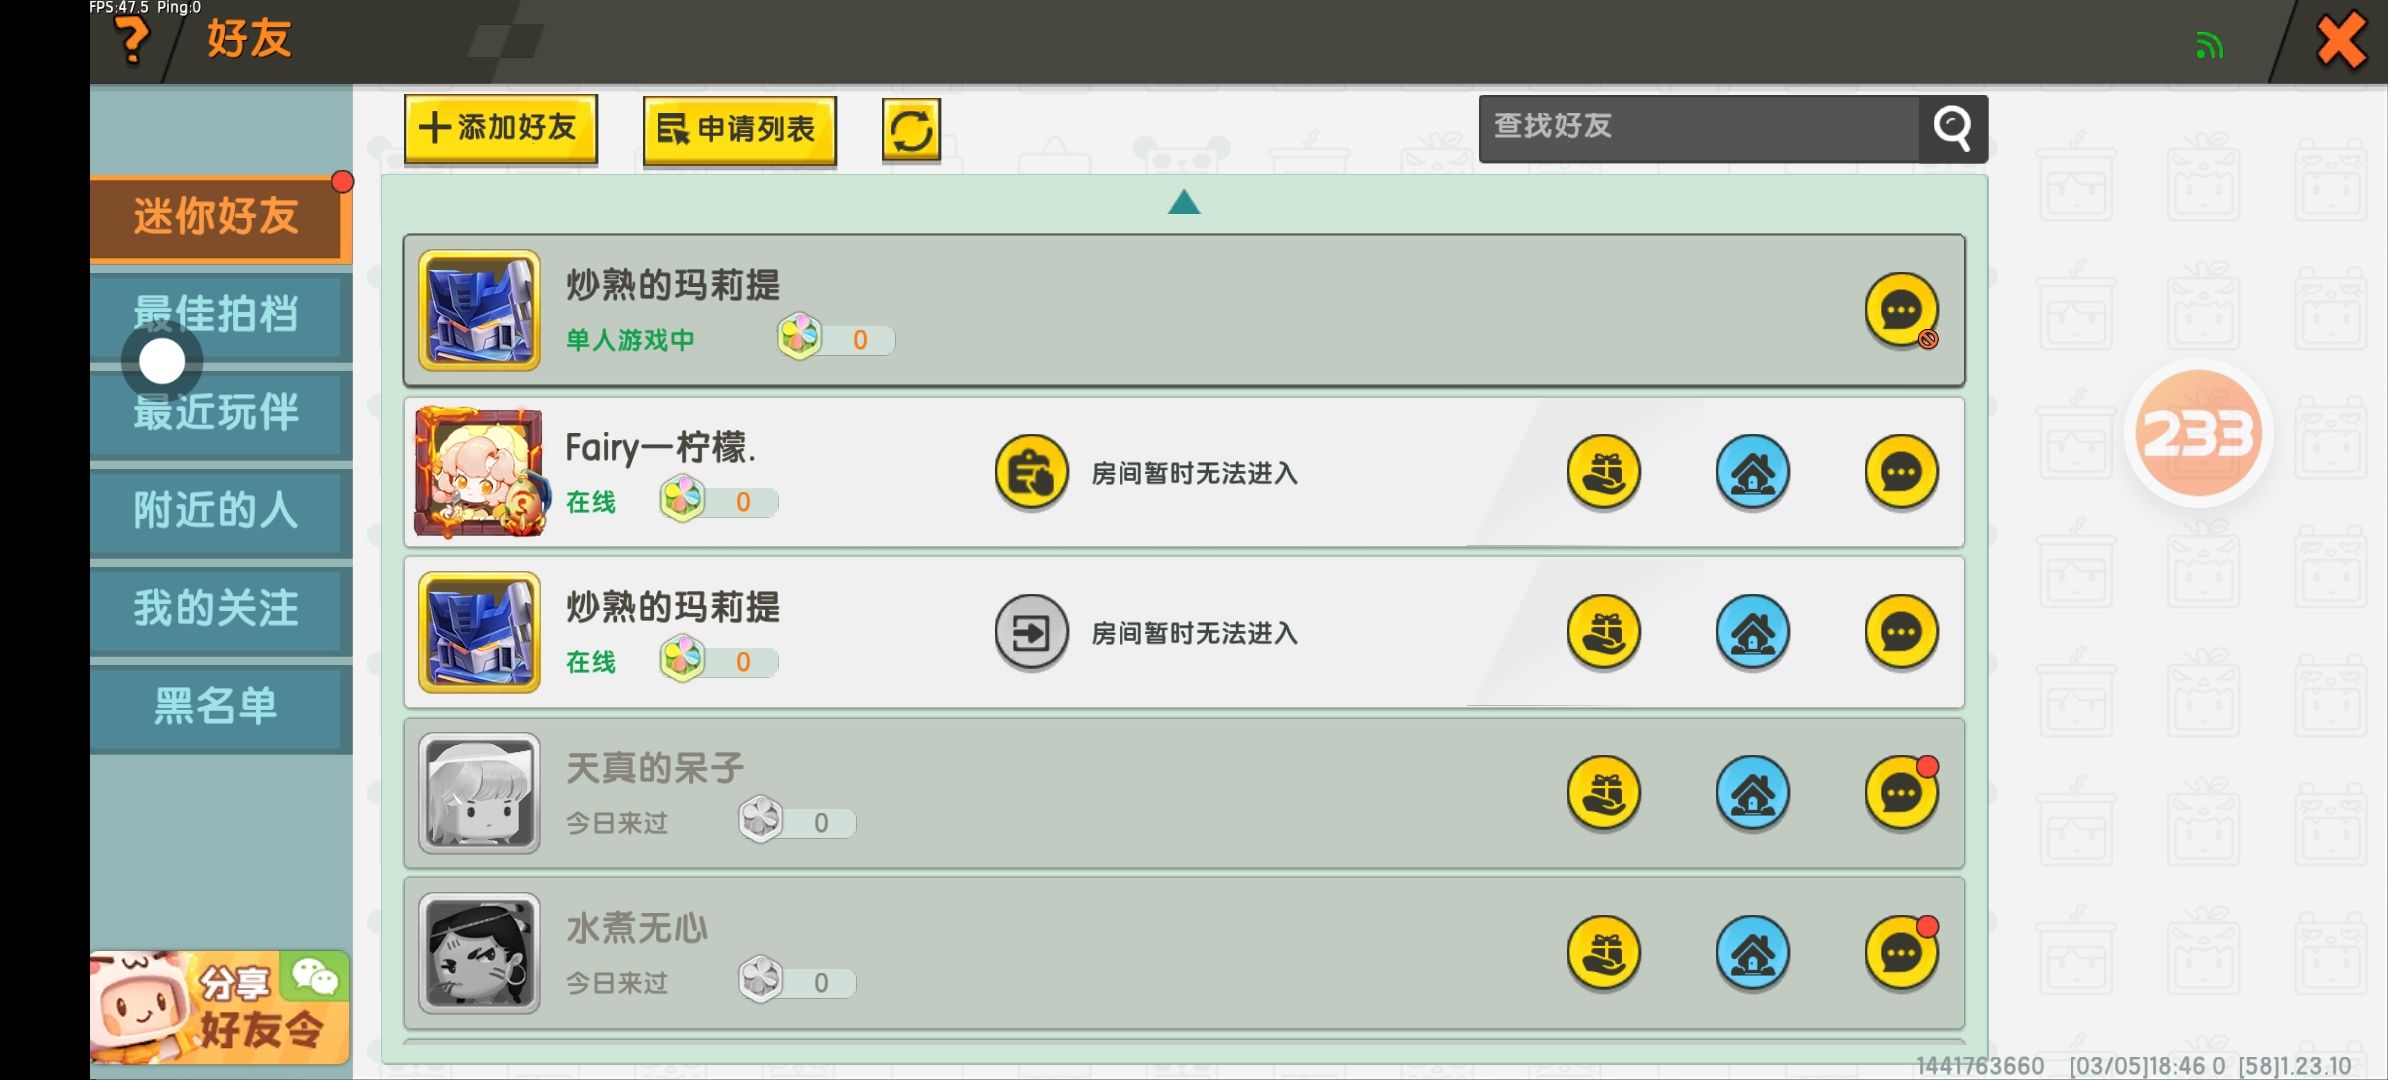The image size is (2388, 1080).
Task: Open chat with 水煮无心
Action: pos(1901,954)
